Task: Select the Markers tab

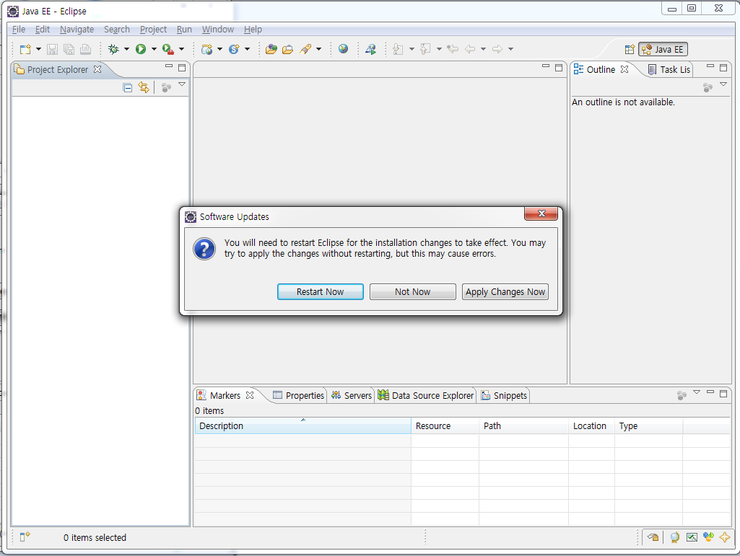Action: point(225,395)
